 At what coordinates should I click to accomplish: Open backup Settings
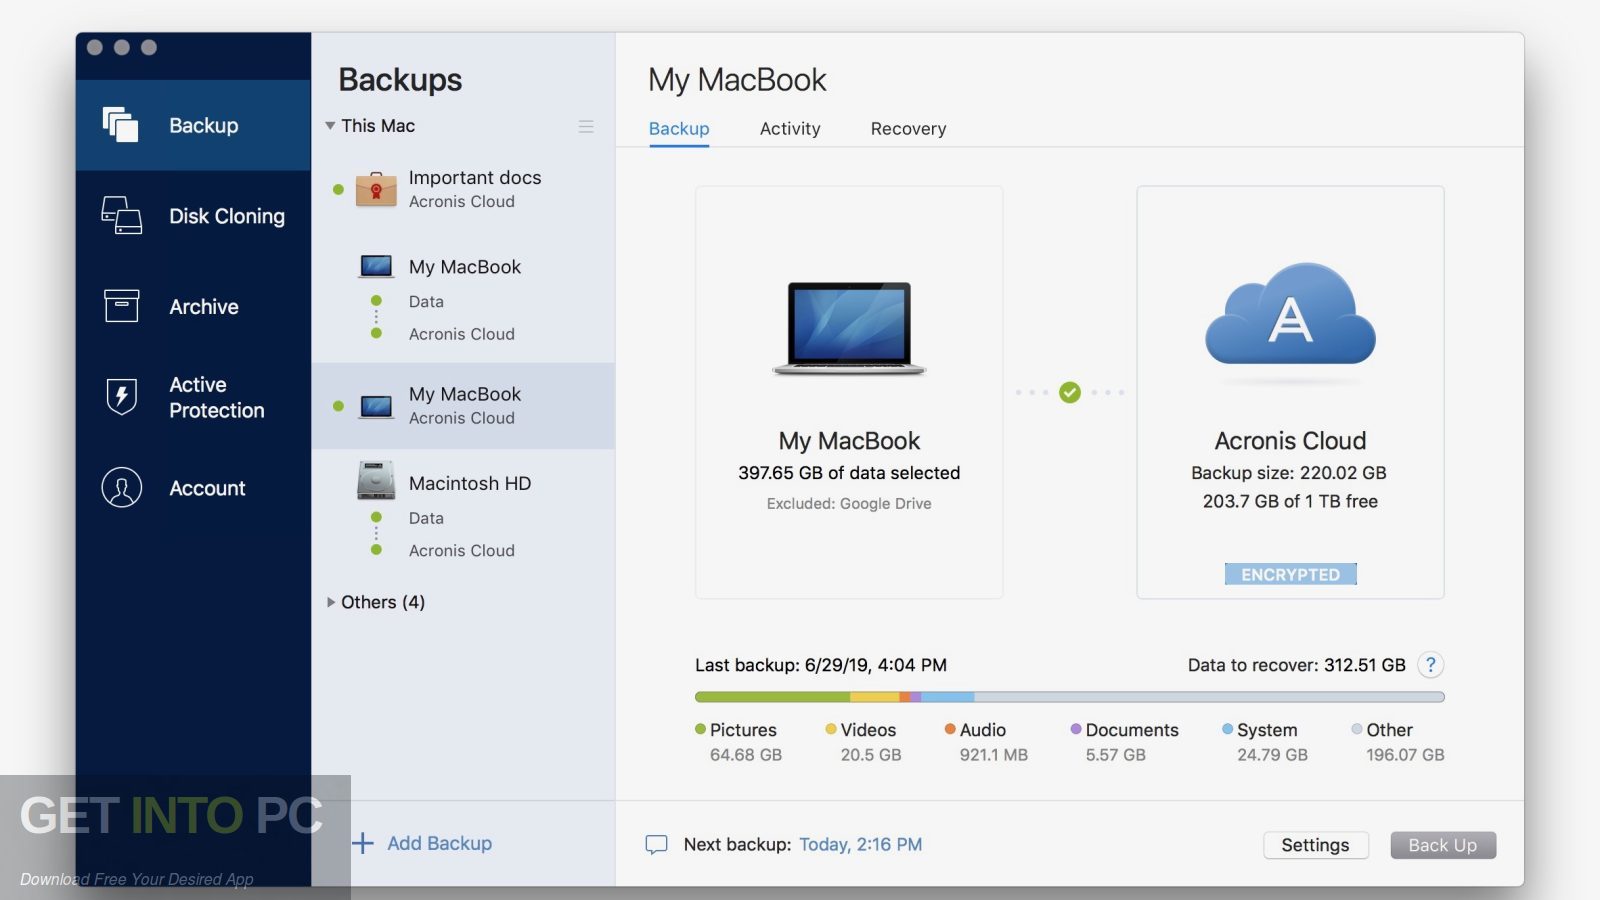click(x=1315, y=845)
